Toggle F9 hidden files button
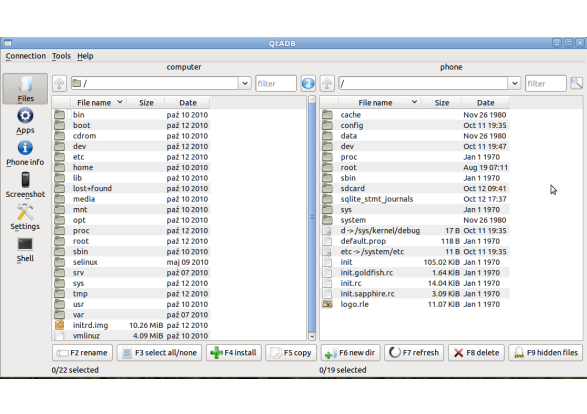 [545, 353]
